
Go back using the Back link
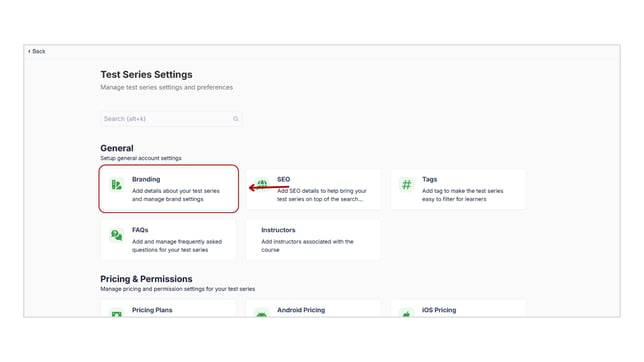pyautogui.click(x=37, y=51)
